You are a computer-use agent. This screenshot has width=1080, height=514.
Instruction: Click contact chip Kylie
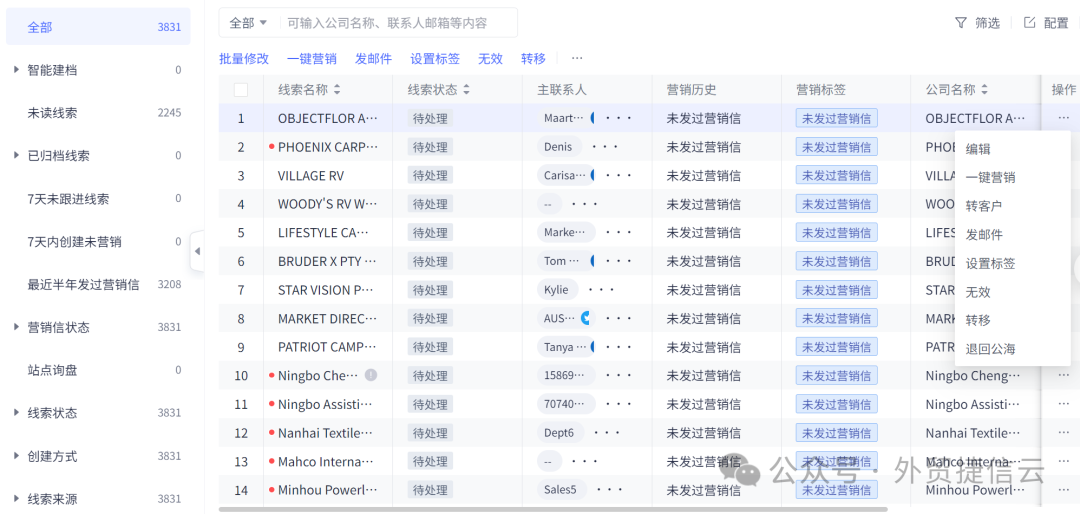coord(557,290)
